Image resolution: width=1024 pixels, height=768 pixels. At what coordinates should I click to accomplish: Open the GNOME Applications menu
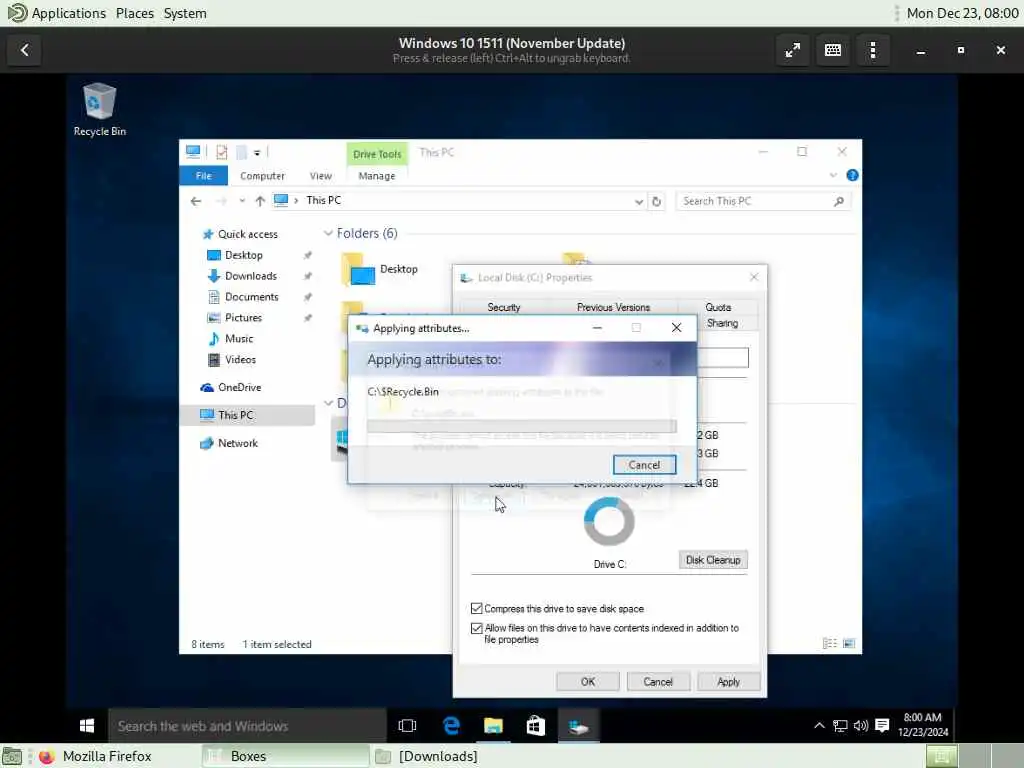pos(56,13)
